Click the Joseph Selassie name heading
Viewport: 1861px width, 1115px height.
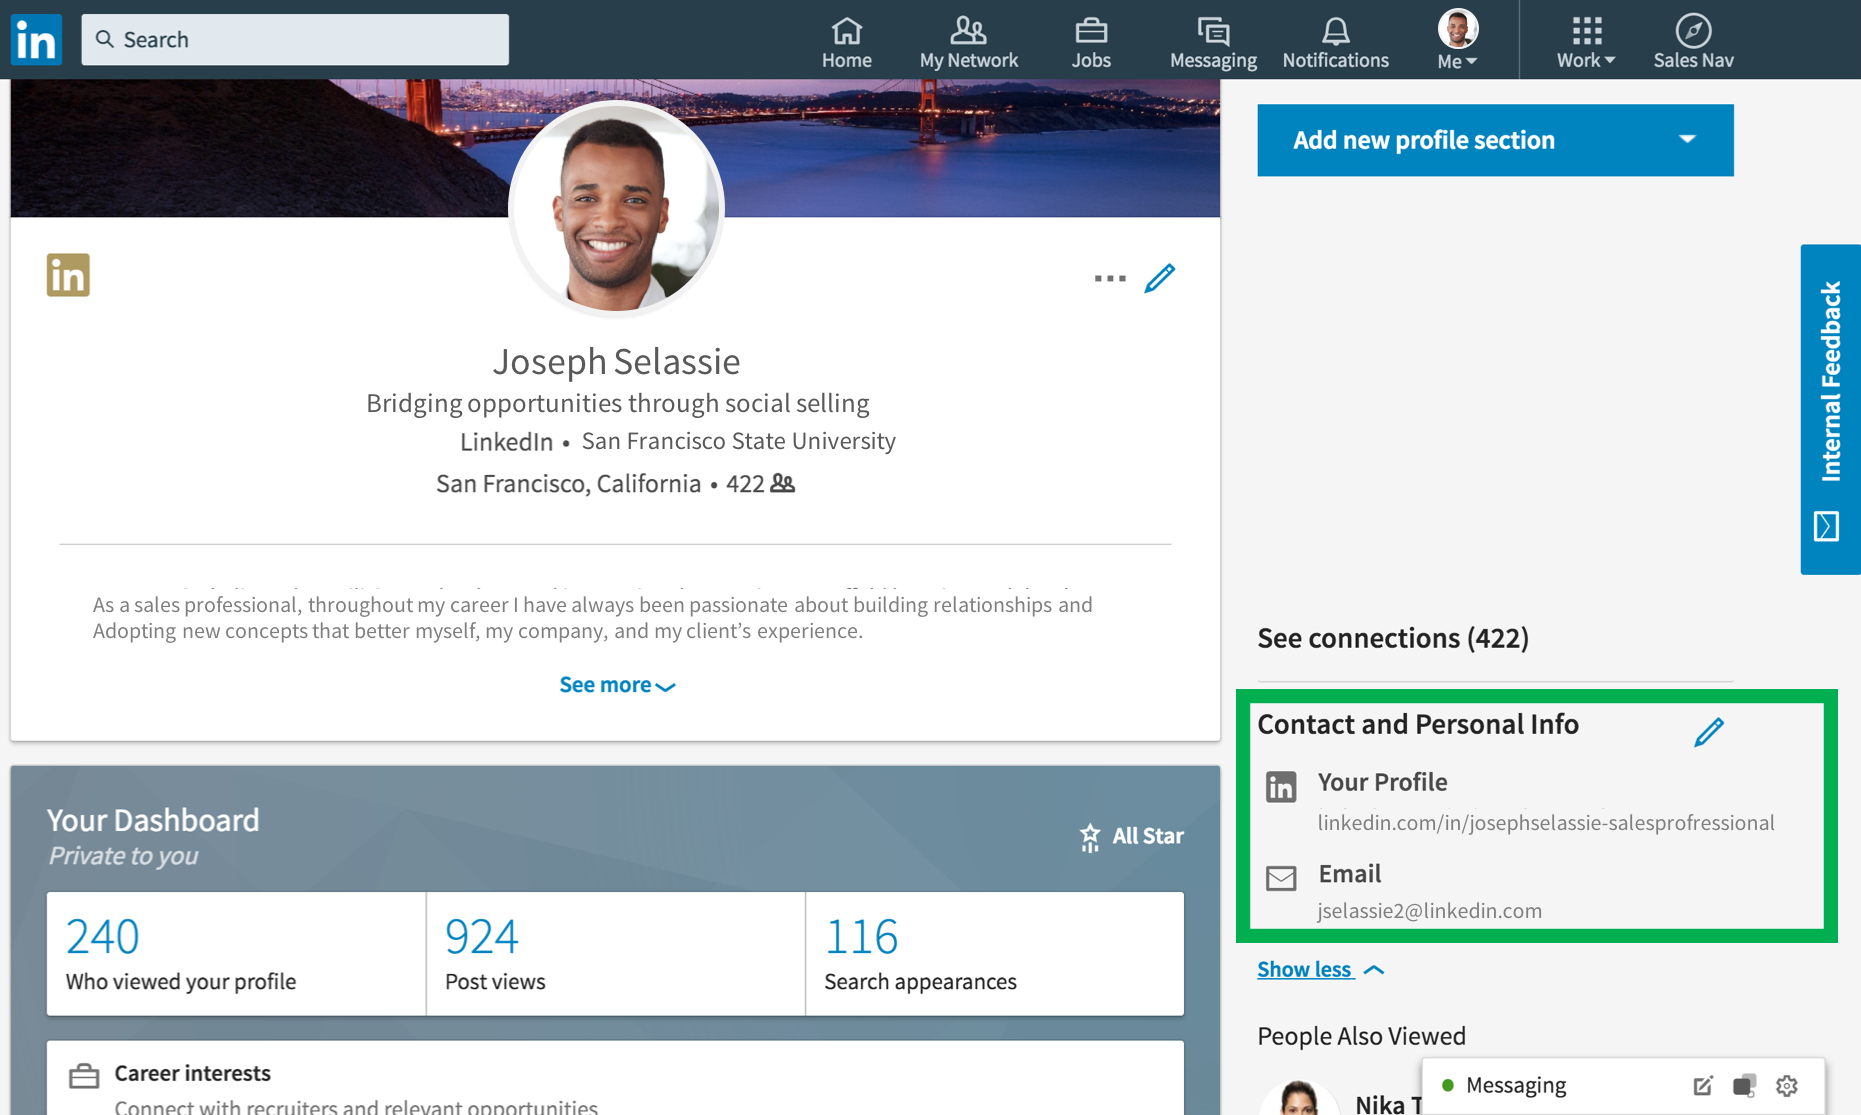tap(616, 361)
